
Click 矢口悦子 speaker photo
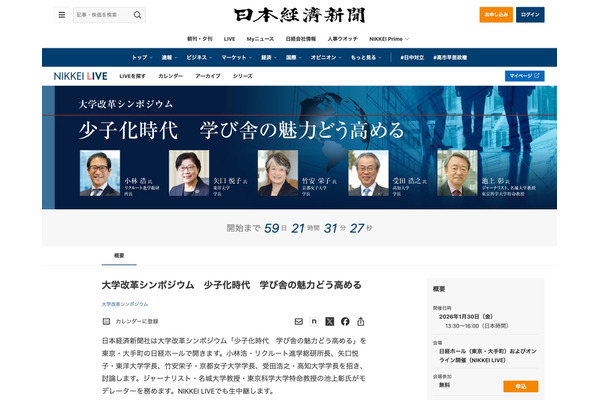(x=189, y=173)
